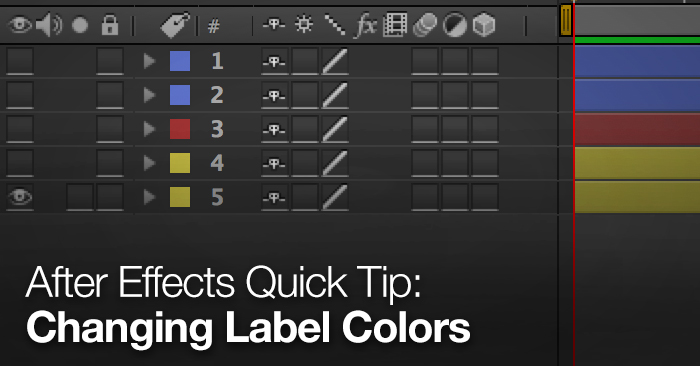Click the blue label swatch of layer 2
Screen dimensions: 700x366
180,96
